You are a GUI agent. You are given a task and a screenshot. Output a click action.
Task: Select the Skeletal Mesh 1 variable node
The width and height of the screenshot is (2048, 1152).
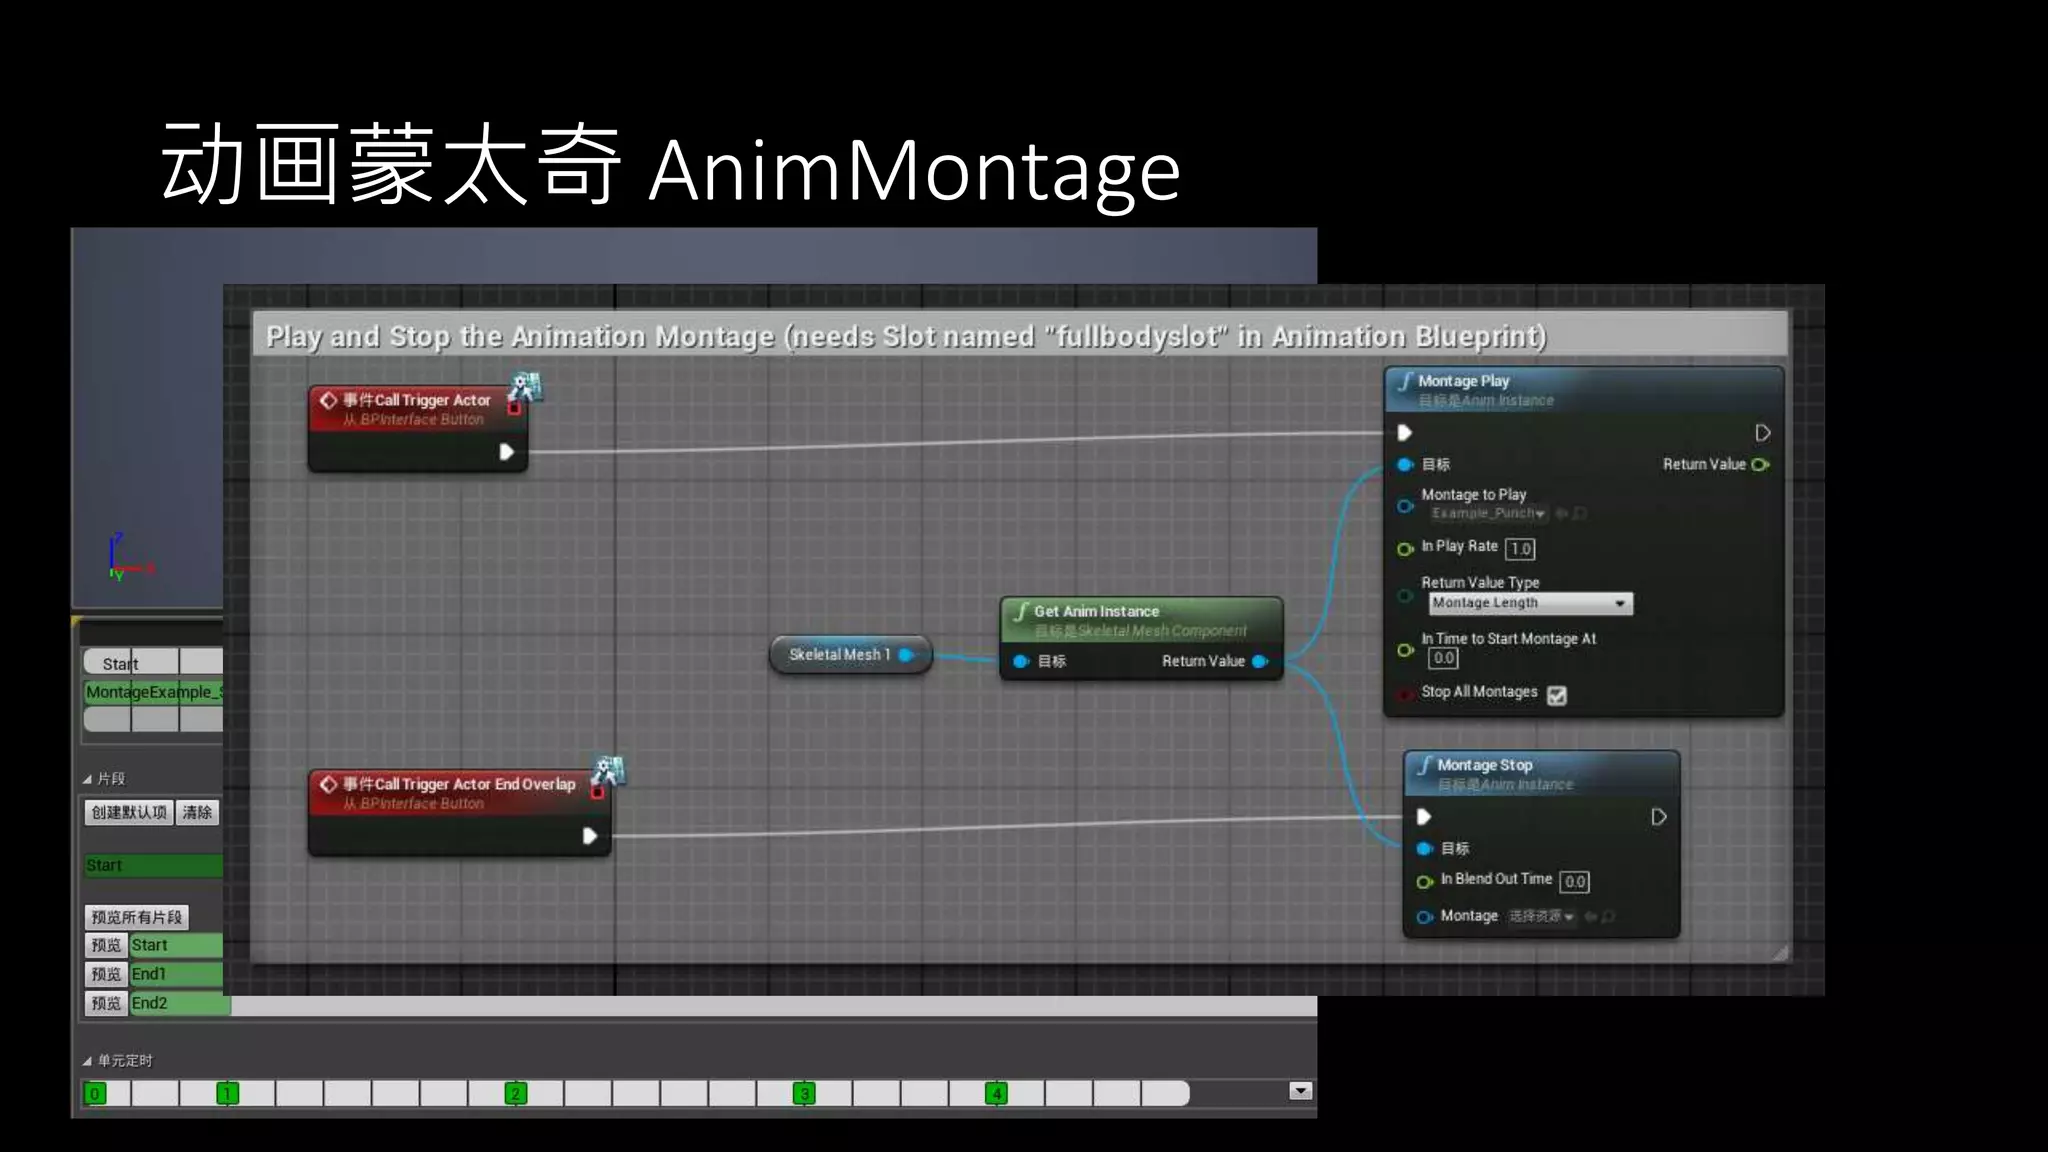[850, 655]
